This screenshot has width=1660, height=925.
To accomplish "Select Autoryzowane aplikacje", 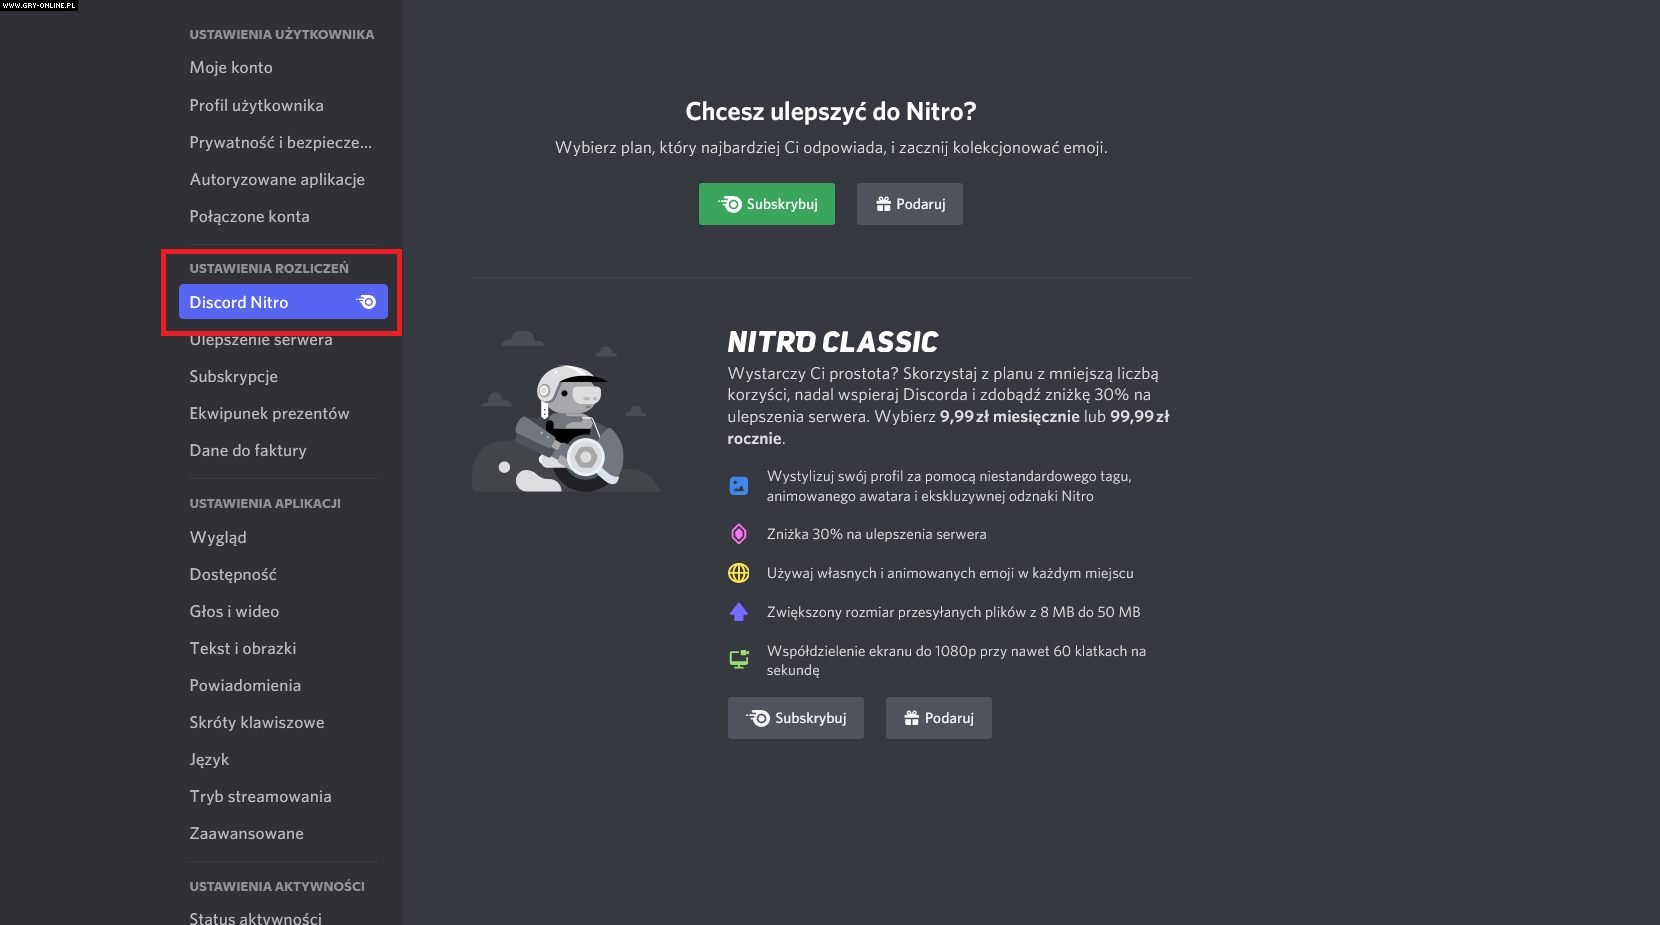I will [x=277, y=179].
